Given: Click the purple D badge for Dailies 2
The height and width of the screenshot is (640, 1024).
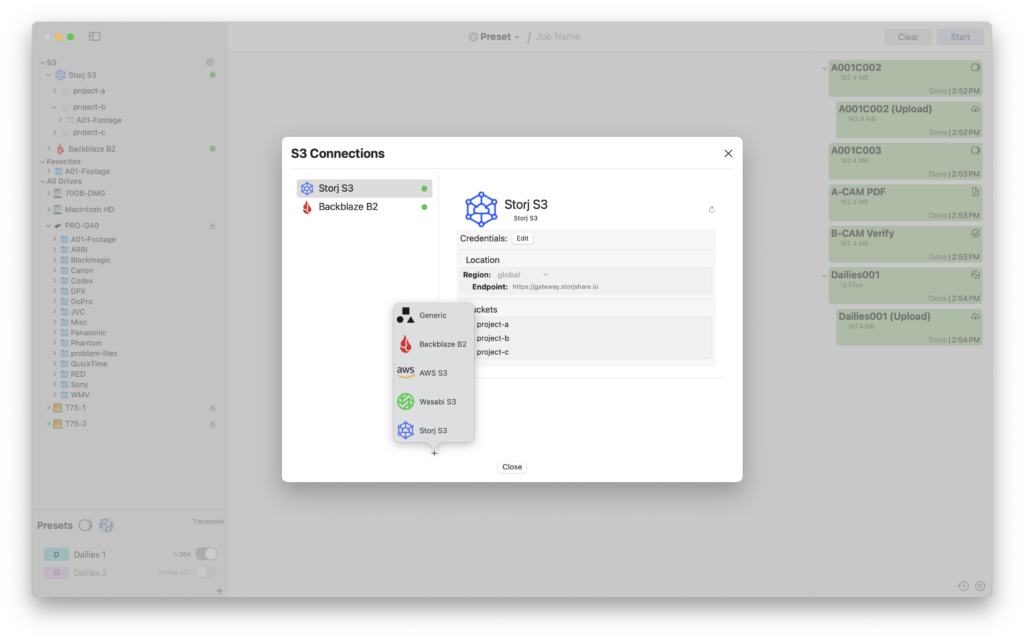Looking at the screenshot, I should point(56,573).
